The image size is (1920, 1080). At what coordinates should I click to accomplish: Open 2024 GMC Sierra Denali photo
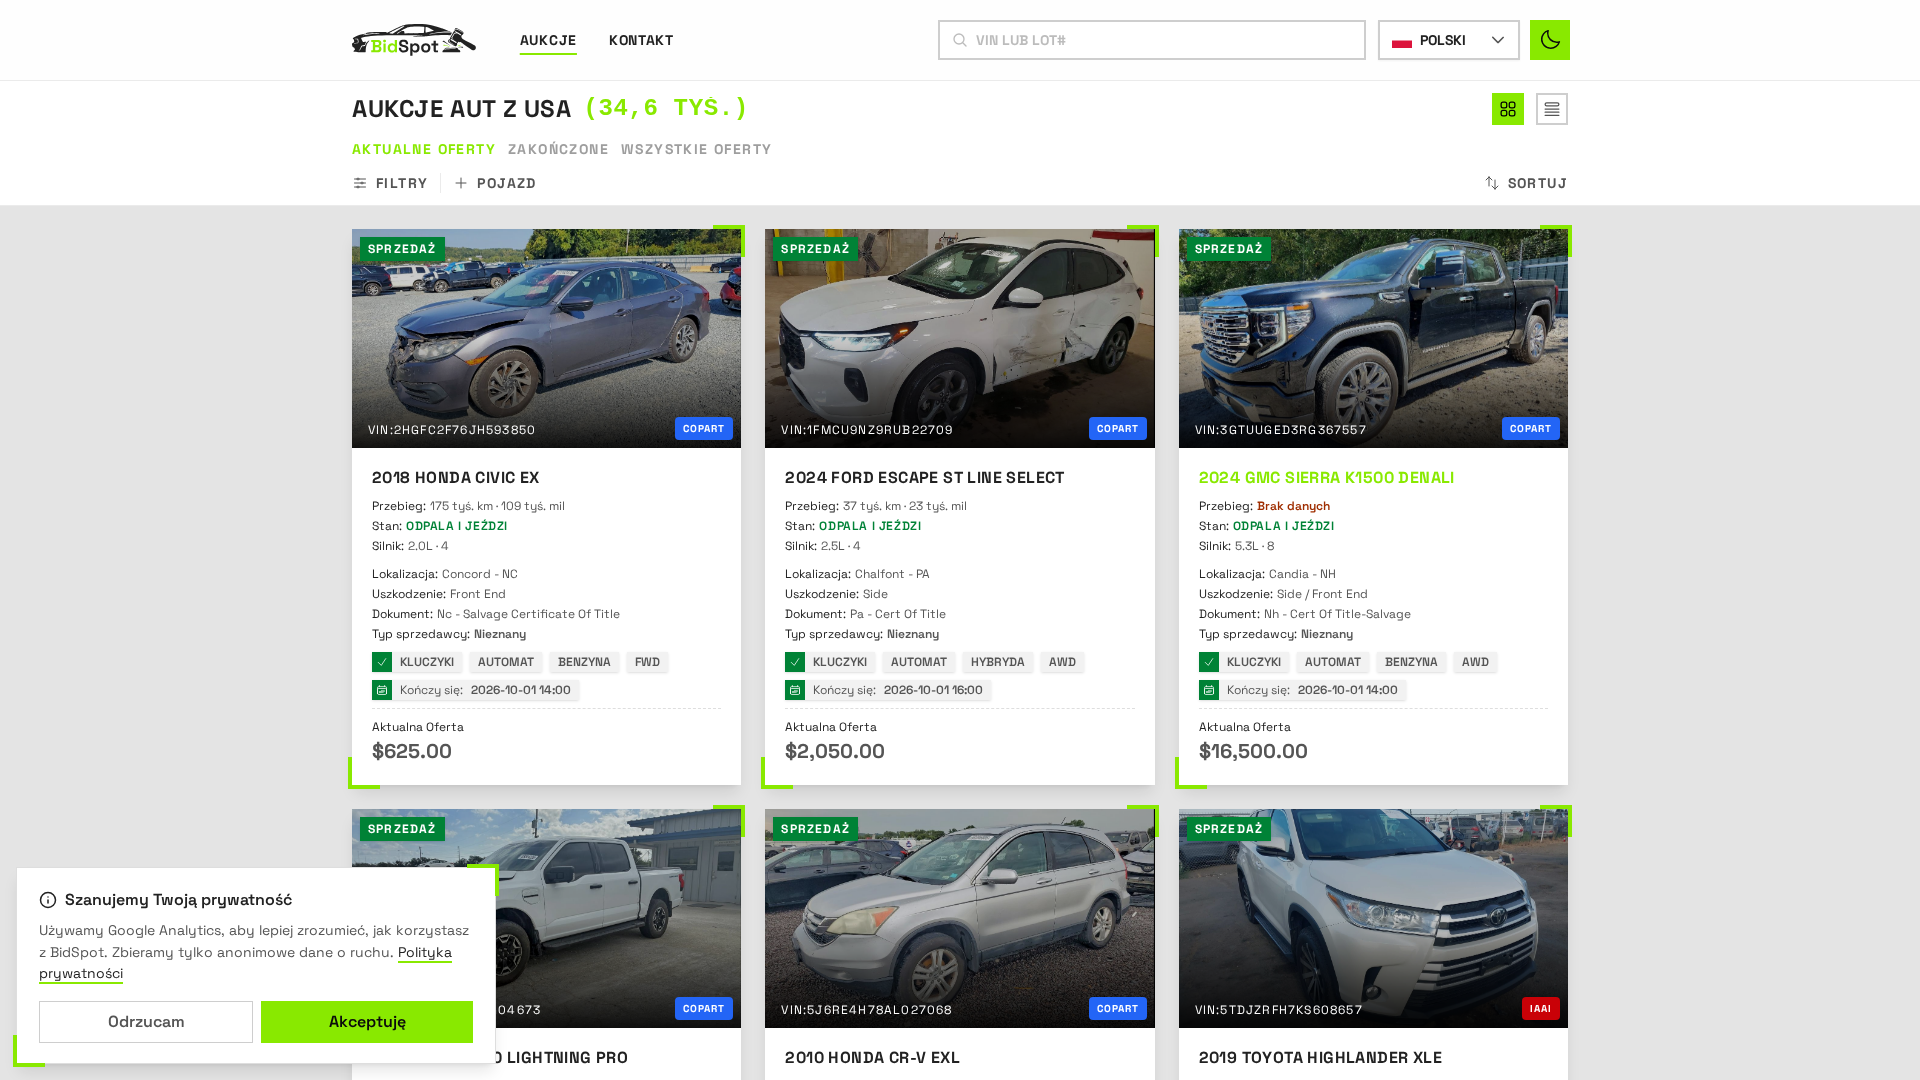tap(1373, 338)
